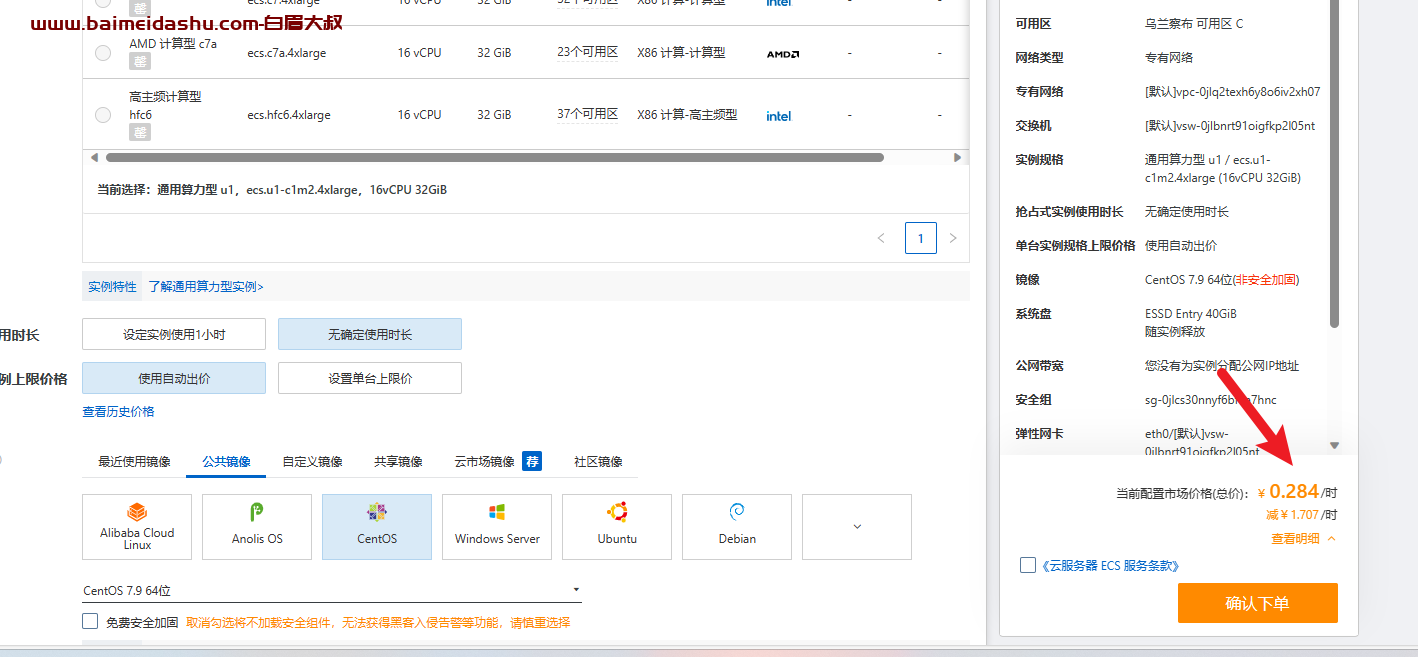Open 37个可用区 availability list
The height and width of the screenshot is (657, 1418).
[x=587, y=114]
